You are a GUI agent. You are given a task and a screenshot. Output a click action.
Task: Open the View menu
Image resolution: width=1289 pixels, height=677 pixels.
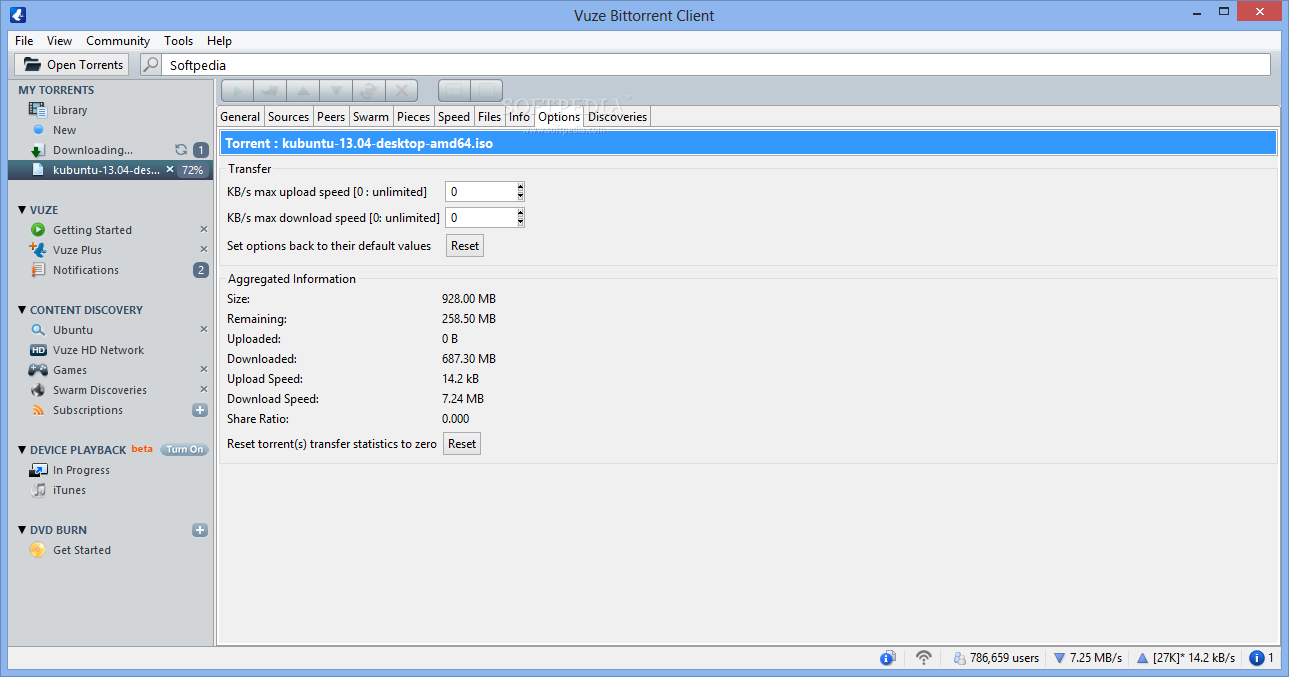(x=60, y=41)
